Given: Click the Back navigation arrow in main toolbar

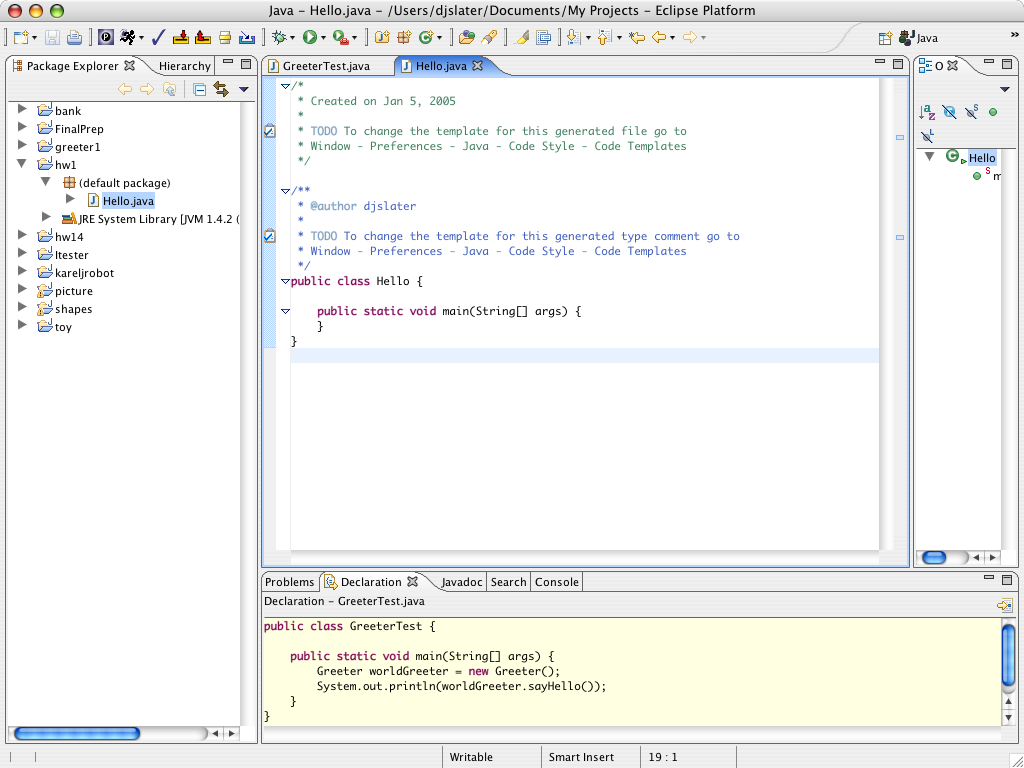Looking at the screenshot, I should [x=659, y=37].
